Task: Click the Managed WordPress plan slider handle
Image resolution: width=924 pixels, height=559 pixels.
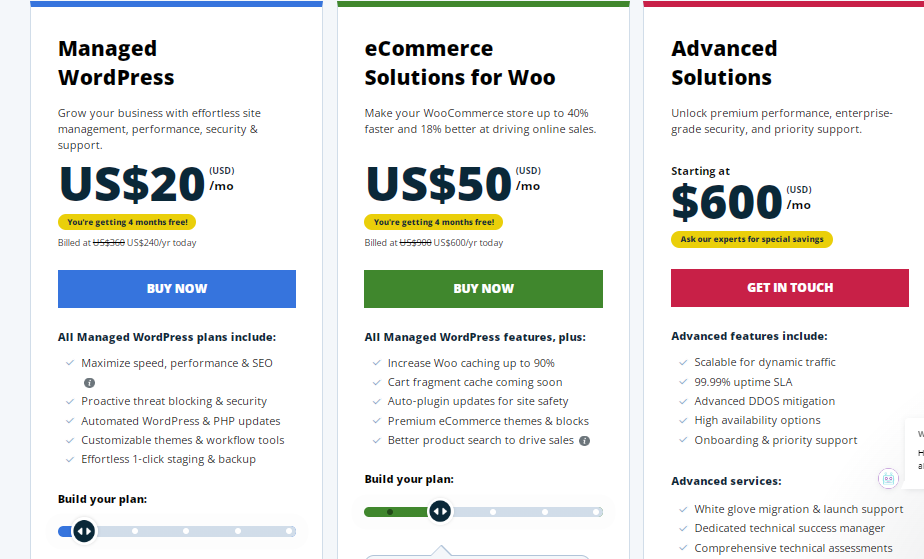Action: tap(84, 531)
